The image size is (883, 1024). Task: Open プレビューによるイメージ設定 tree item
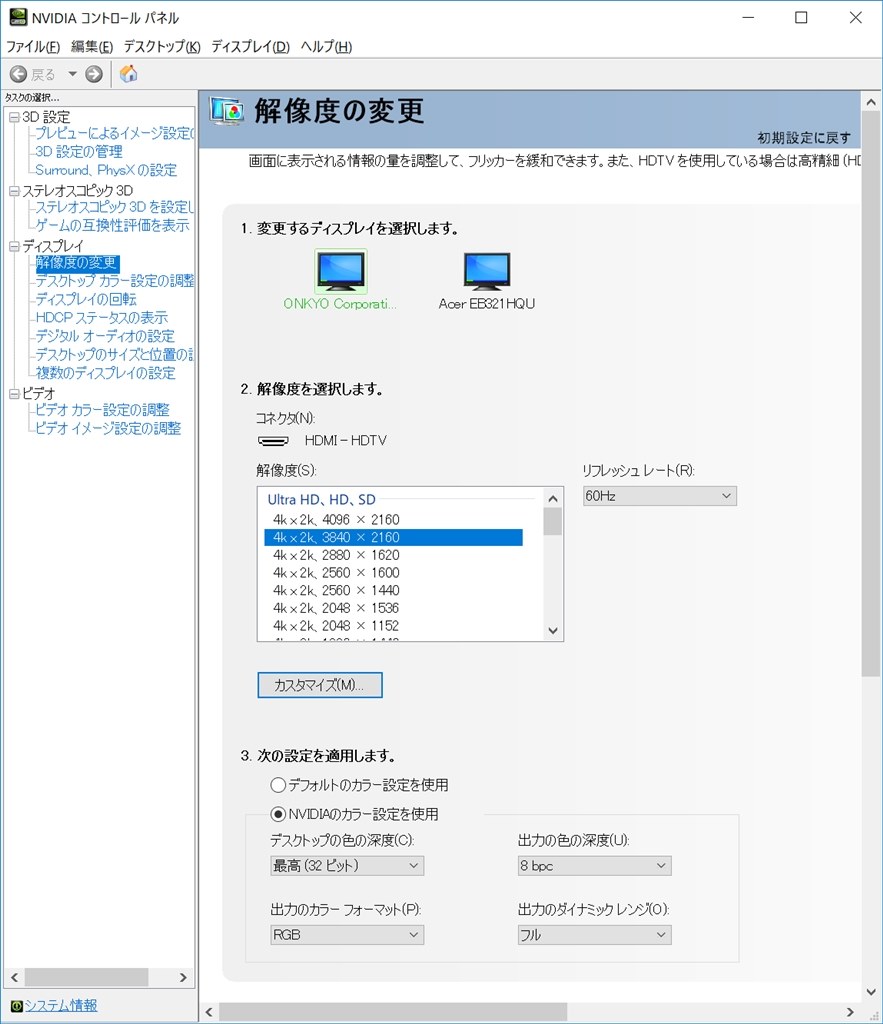click(x=114, y=133)
